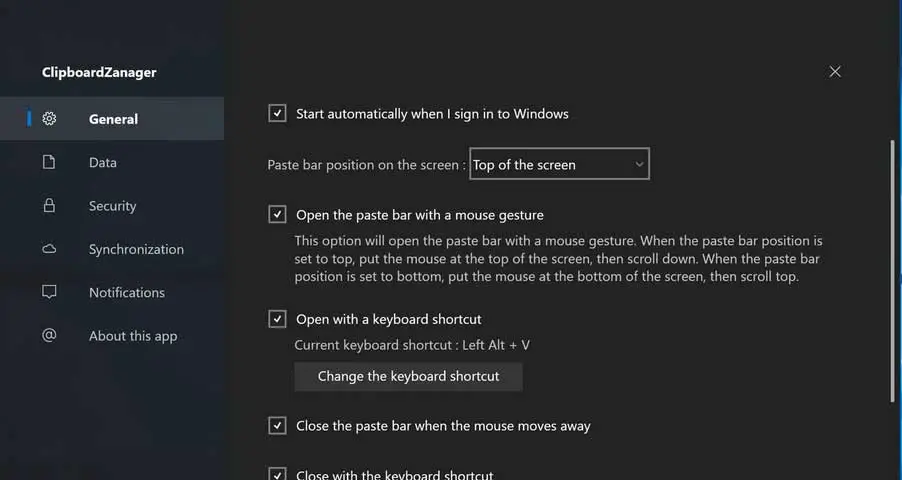Click the Security padlock icon
The height and width of the screenshot is (480, 902).
(x=49, y=206)
